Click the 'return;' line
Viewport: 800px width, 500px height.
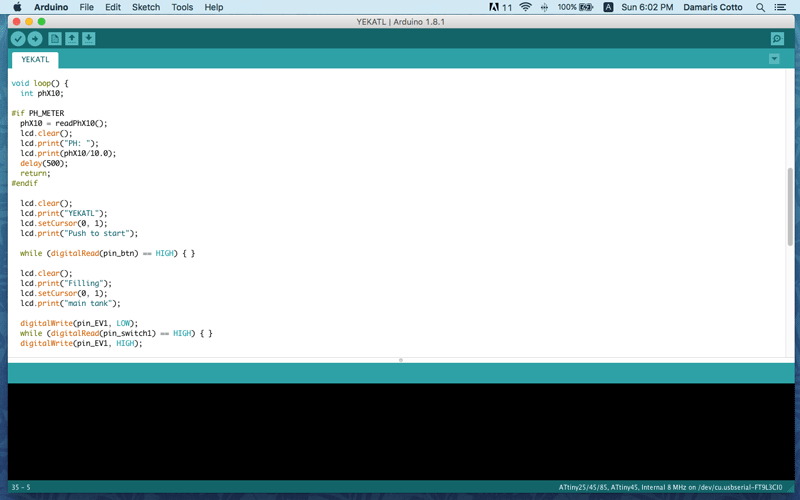(35, 173)
